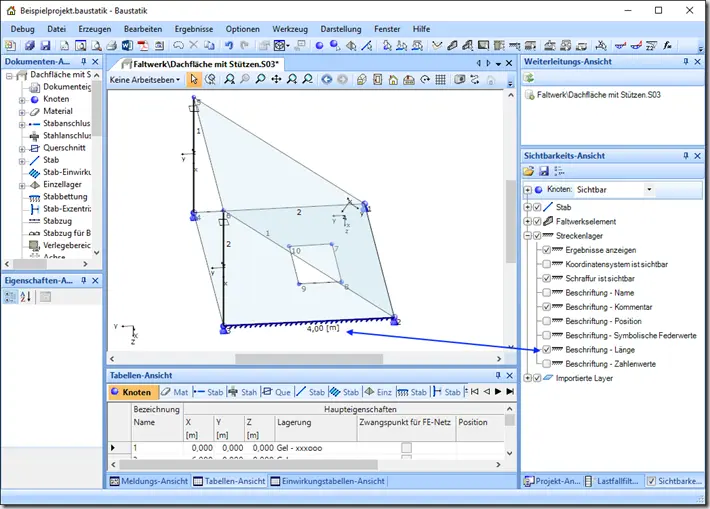Open the Lastfallfilt... panel tab
The image size is (710, 509).
(x=612, y=481)
